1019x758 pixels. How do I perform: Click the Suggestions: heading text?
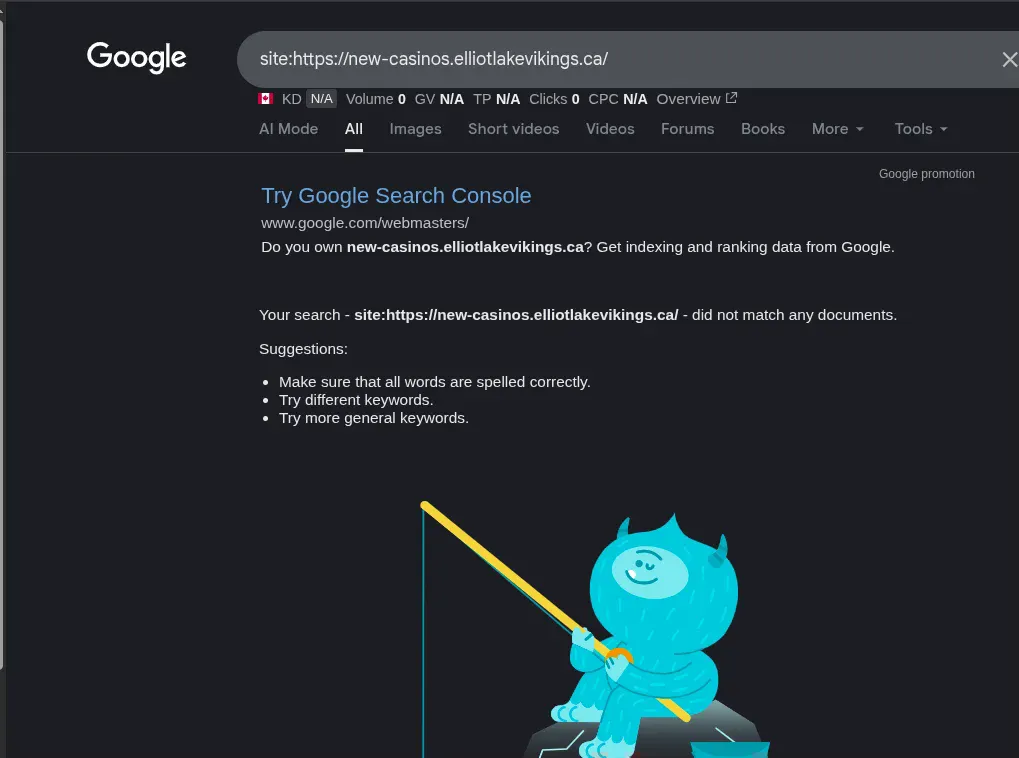click(303, 349)
